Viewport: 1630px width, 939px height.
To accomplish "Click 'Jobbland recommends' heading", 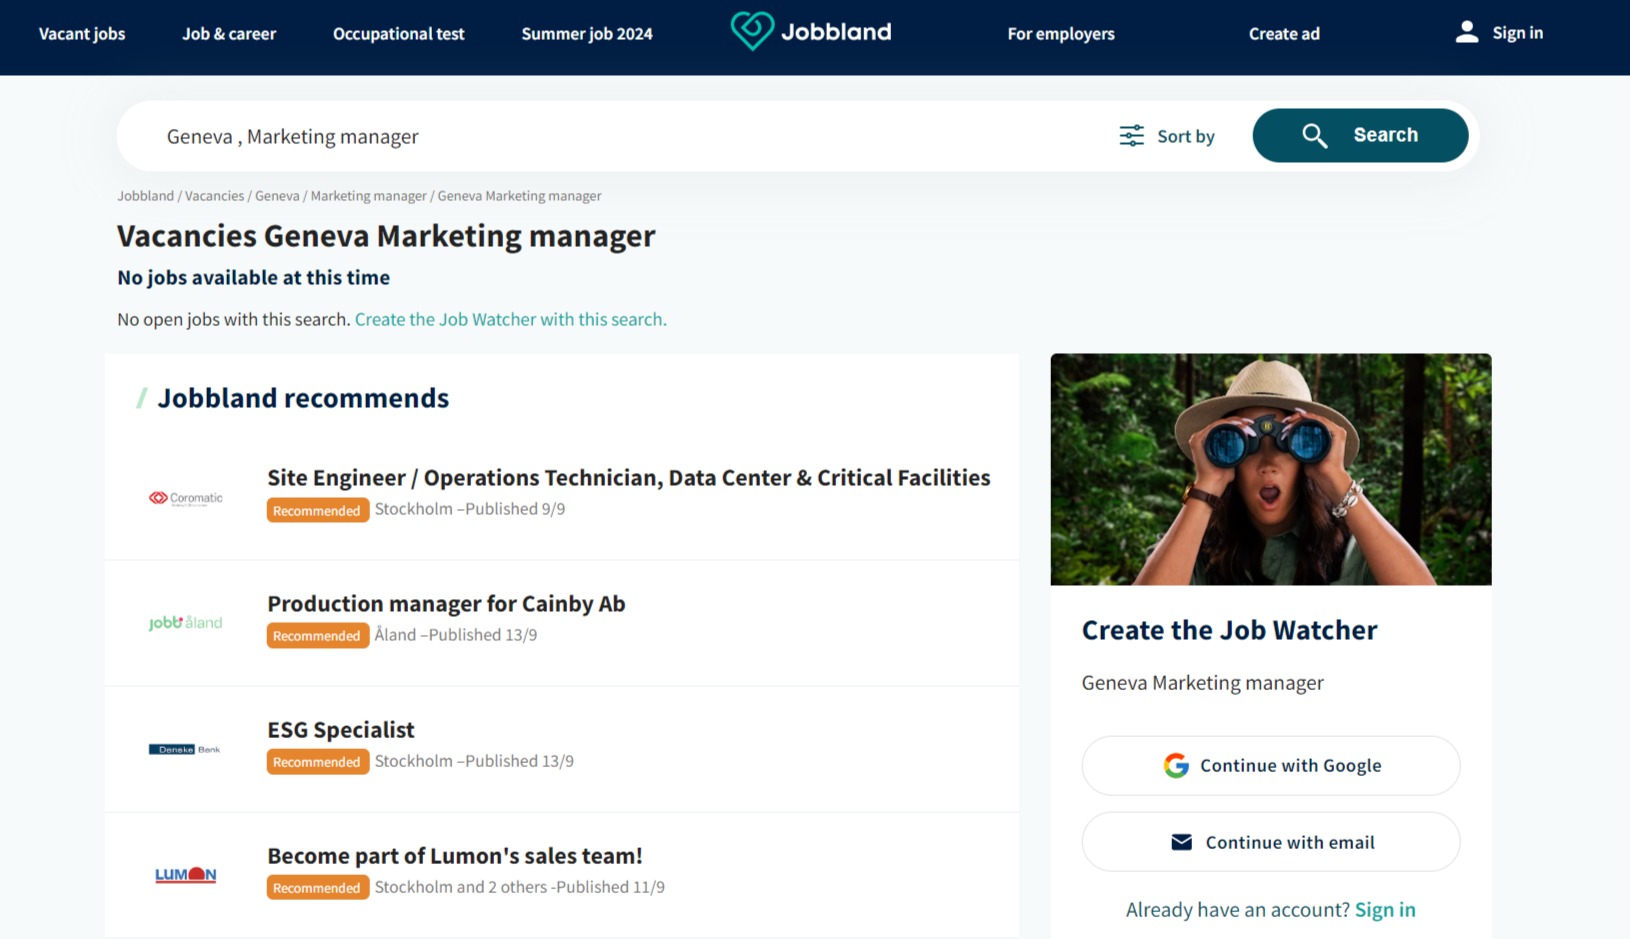I will [x=303, y=398].
